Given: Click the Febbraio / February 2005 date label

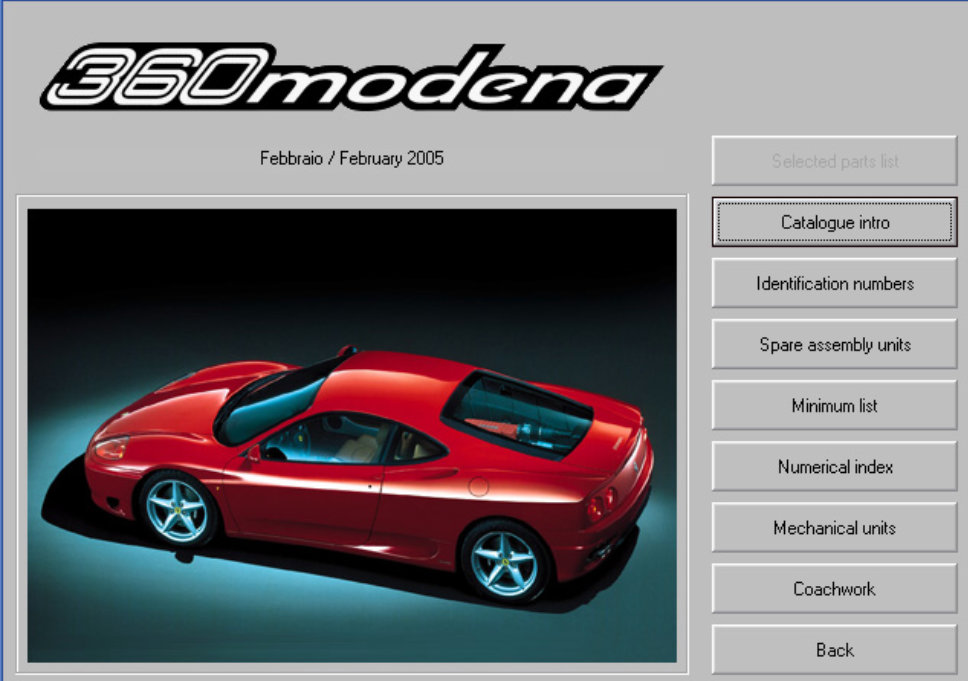Looking at the screenshot, I should 352,158.
